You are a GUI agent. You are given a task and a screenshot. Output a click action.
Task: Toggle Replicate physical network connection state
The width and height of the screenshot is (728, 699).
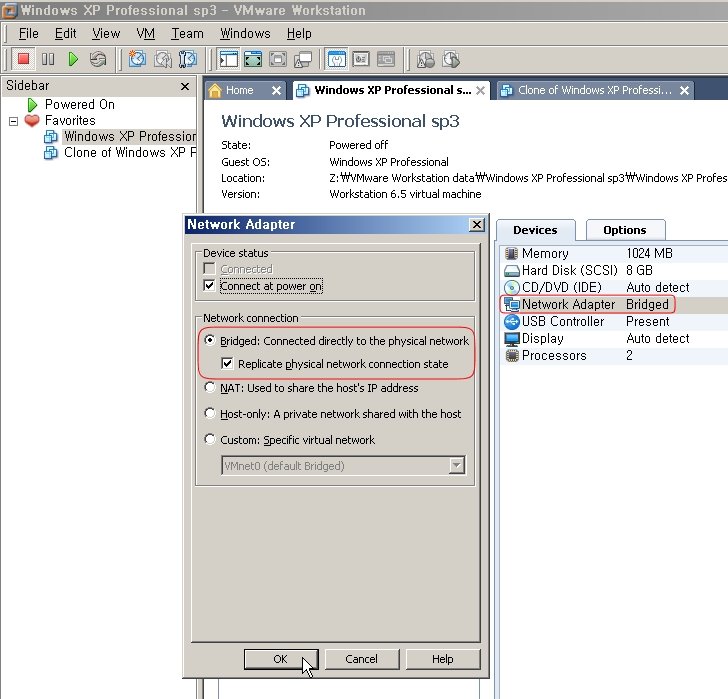(227, 363)
